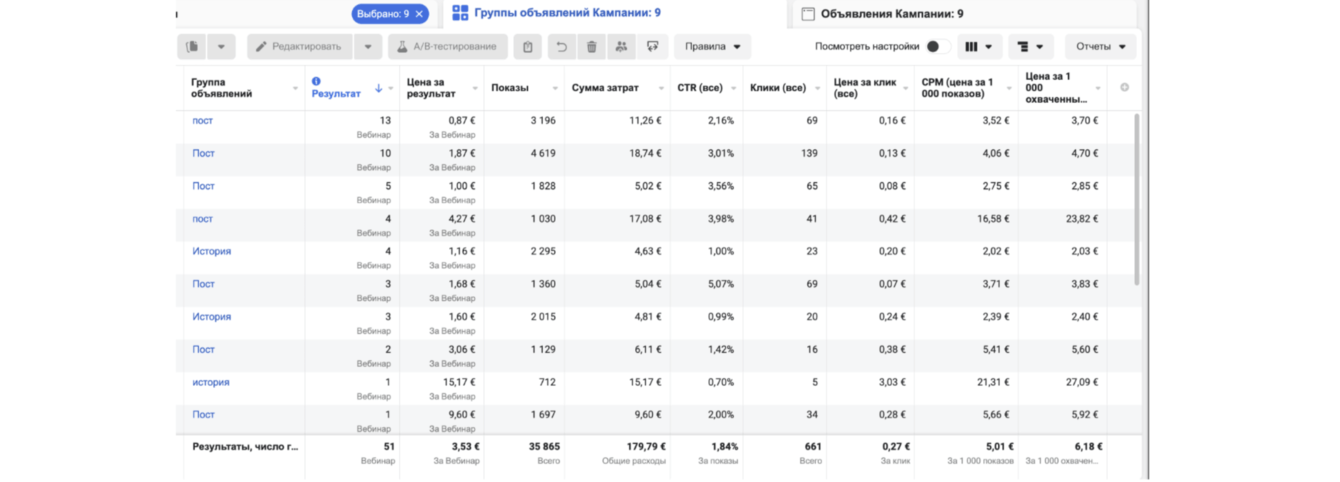Click the audience people icon in toolbar
Screen dimensions: 1340x482
click(621, 47)
